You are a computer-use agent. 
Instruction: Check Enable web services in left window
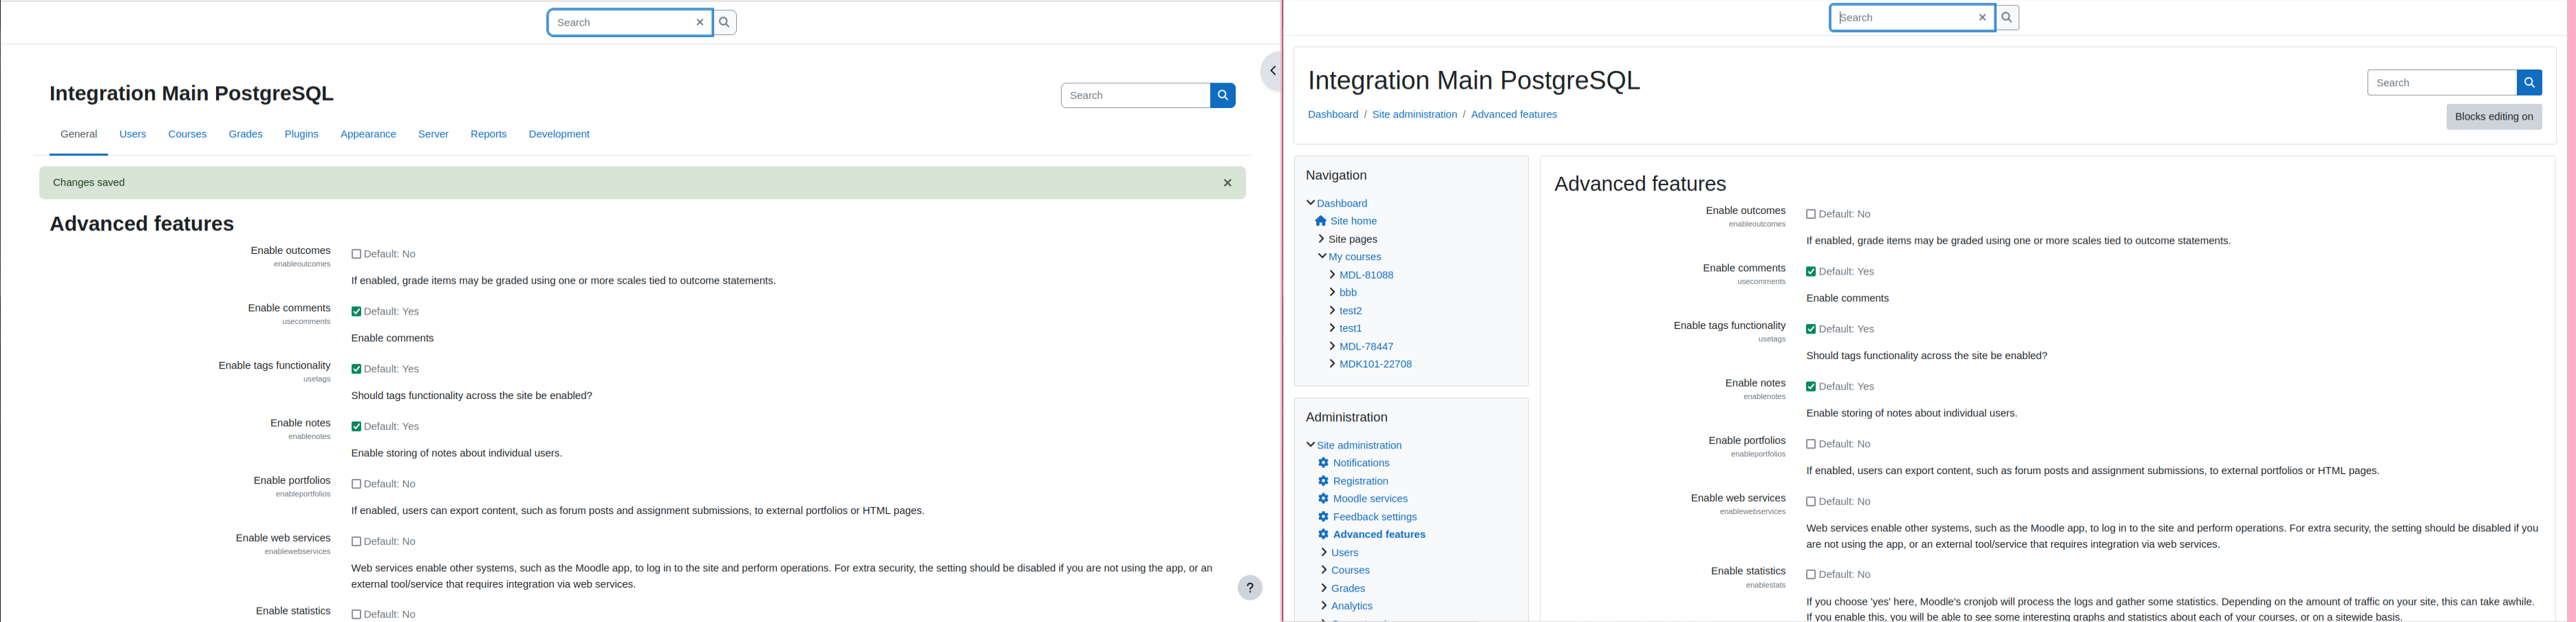click(356, 542)
